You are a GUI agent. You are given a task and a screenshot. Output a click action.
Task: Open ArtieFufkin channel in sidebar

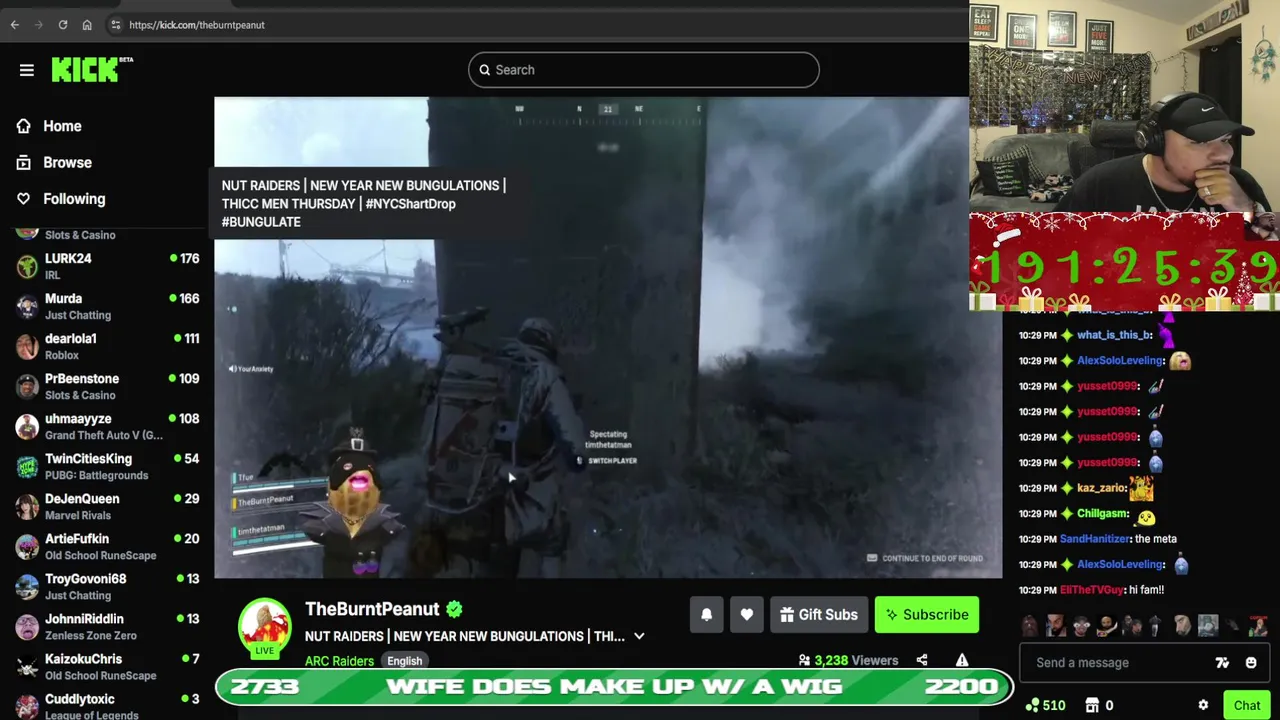tap(107, 546)
